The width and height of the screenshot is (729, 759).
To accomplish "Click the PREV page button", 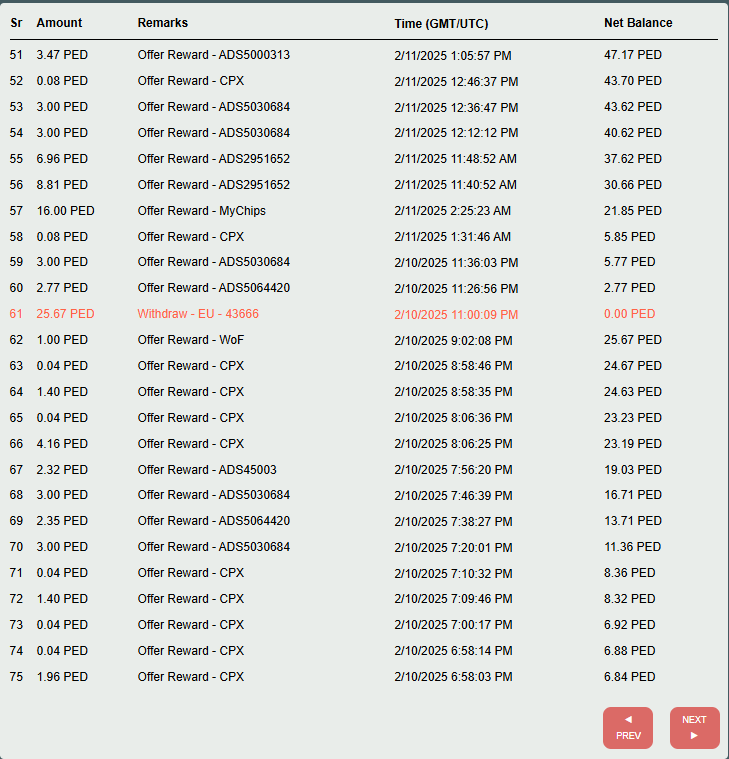I will click(x=628, y=728).
